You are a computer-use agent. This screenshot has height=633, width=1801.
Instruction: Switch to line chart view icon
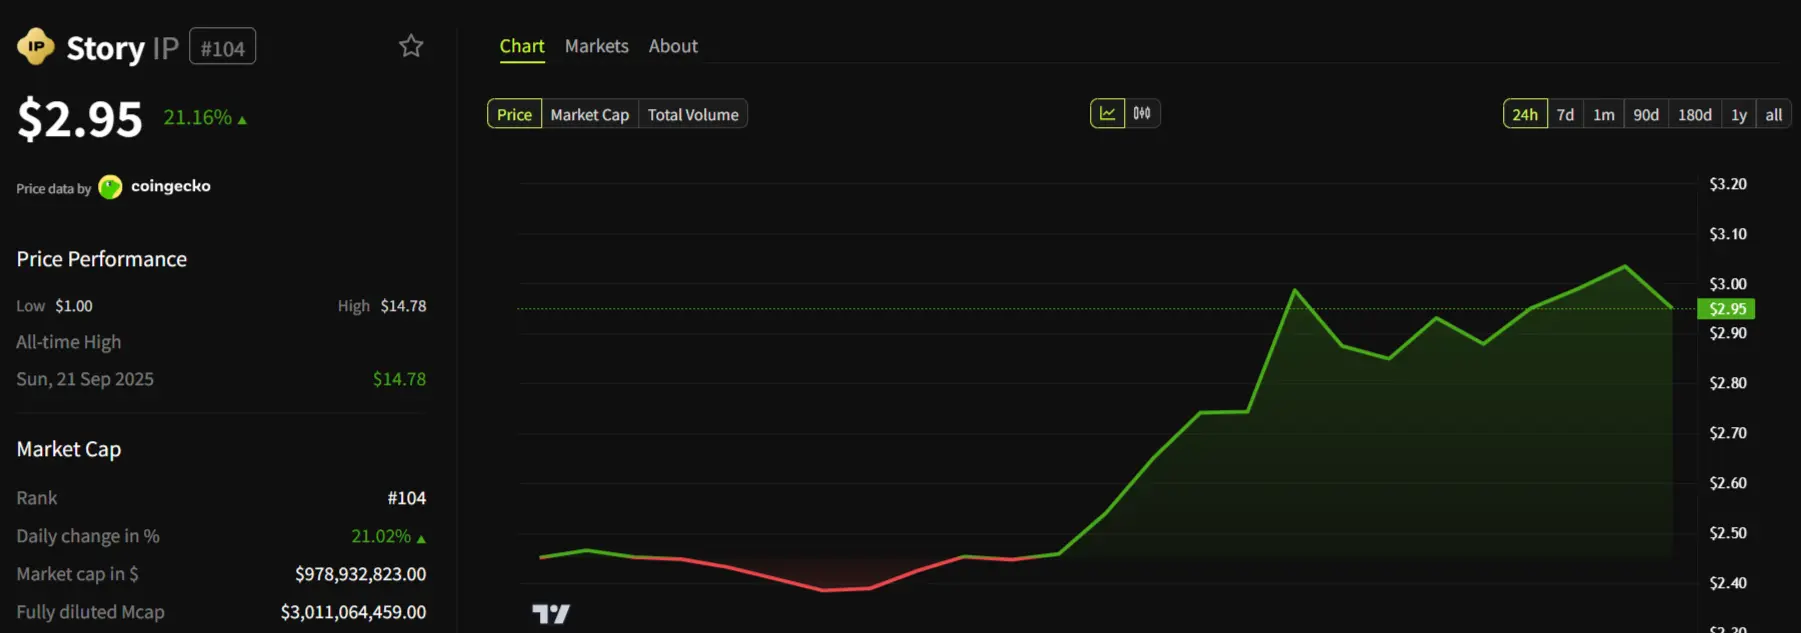click(x=1107, y=113)
